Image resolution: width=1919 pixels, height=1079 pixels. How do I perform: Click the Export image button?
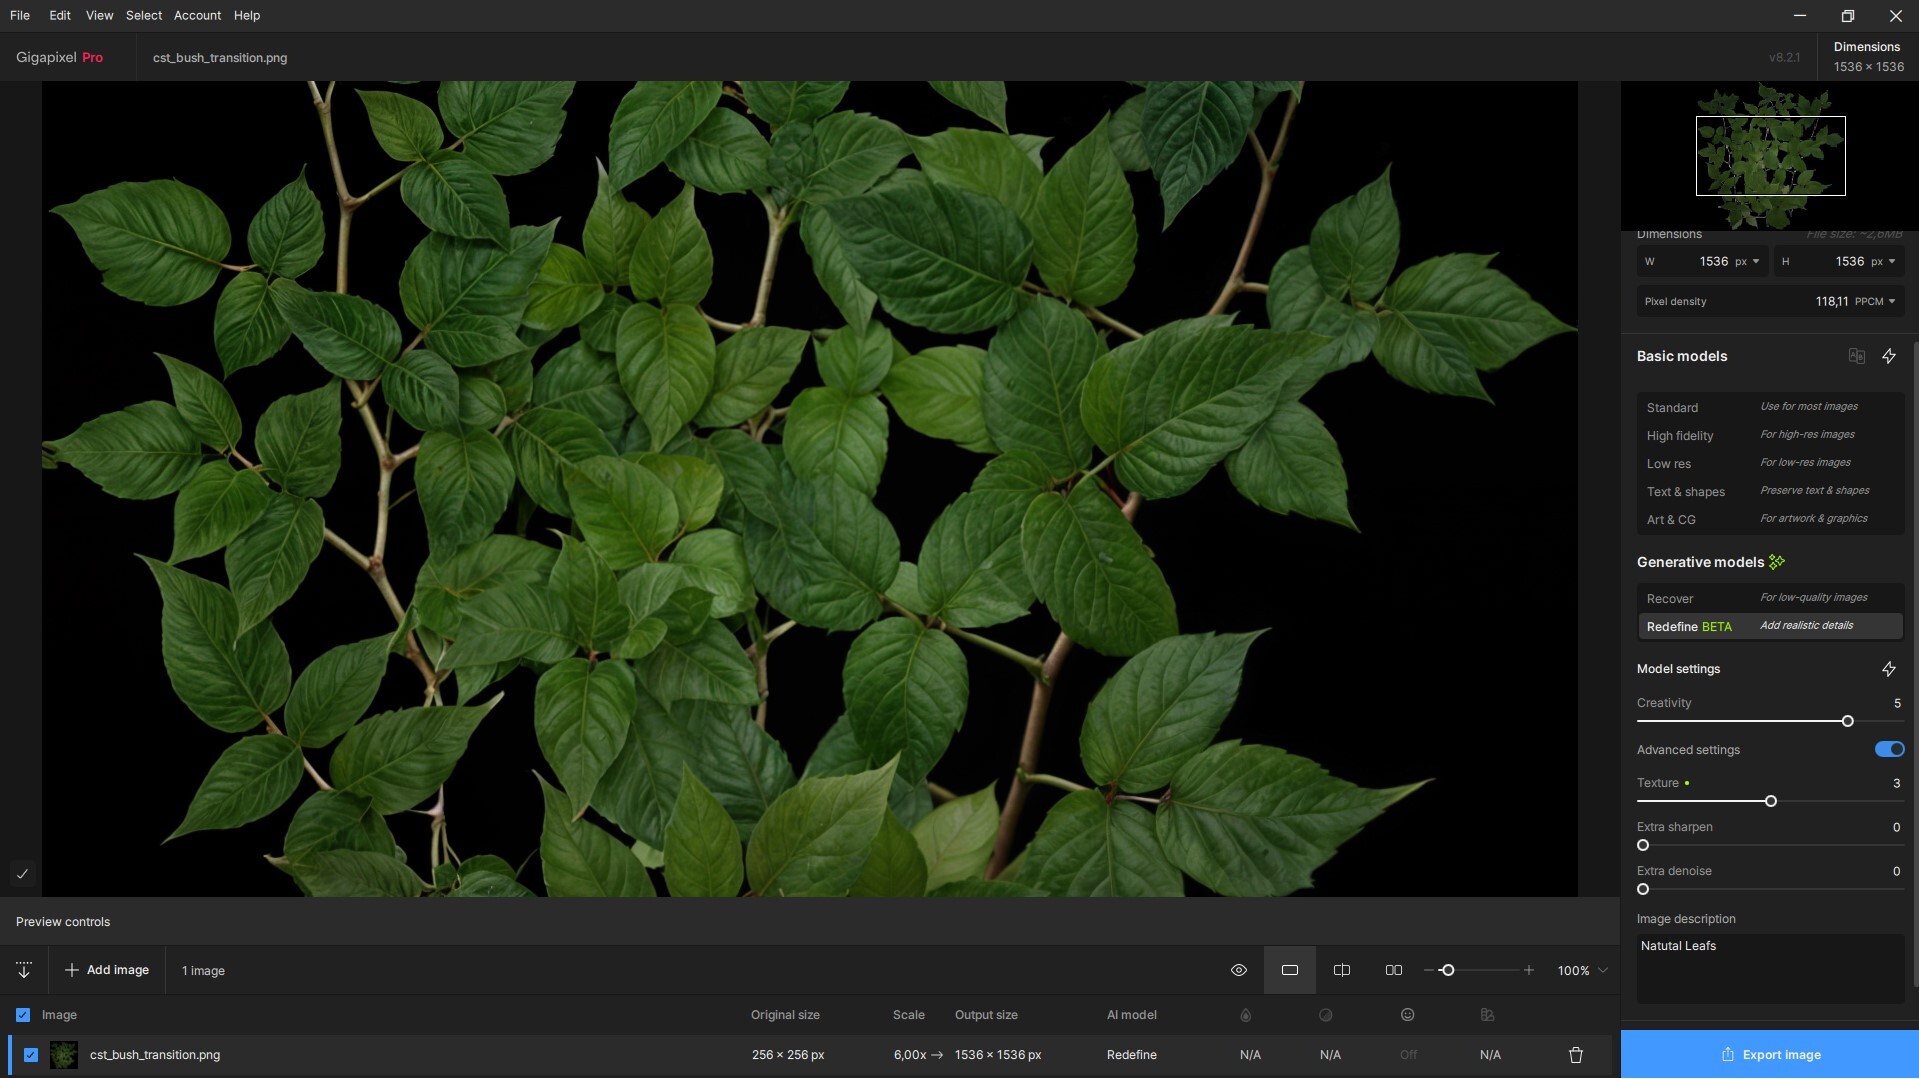click(1770, 1054)
